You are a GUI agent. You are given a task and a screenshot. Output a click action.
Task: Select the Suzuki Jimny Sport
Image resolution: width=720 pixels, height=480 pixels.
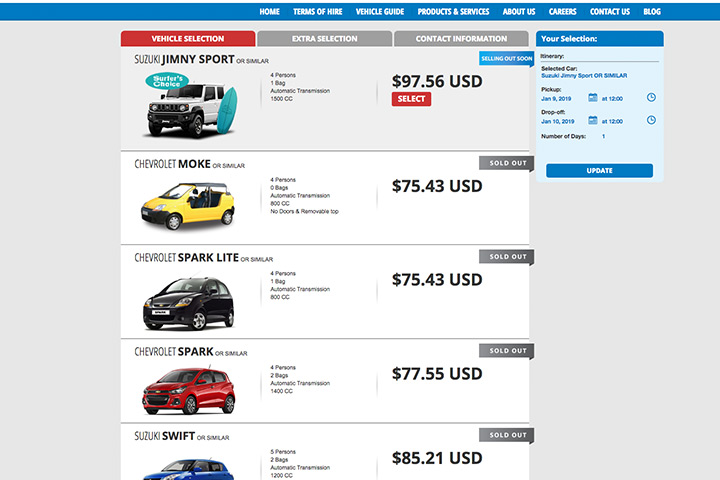[411, 99]
